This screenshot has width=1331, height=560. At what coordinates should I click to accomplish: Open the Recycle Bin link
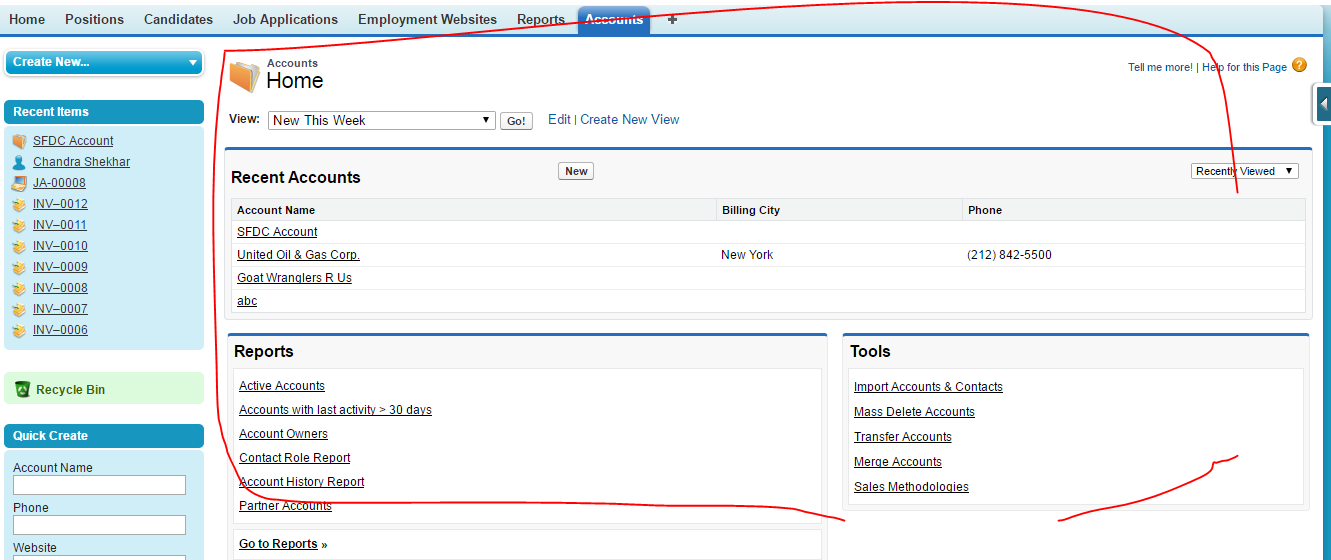(70, 389)
